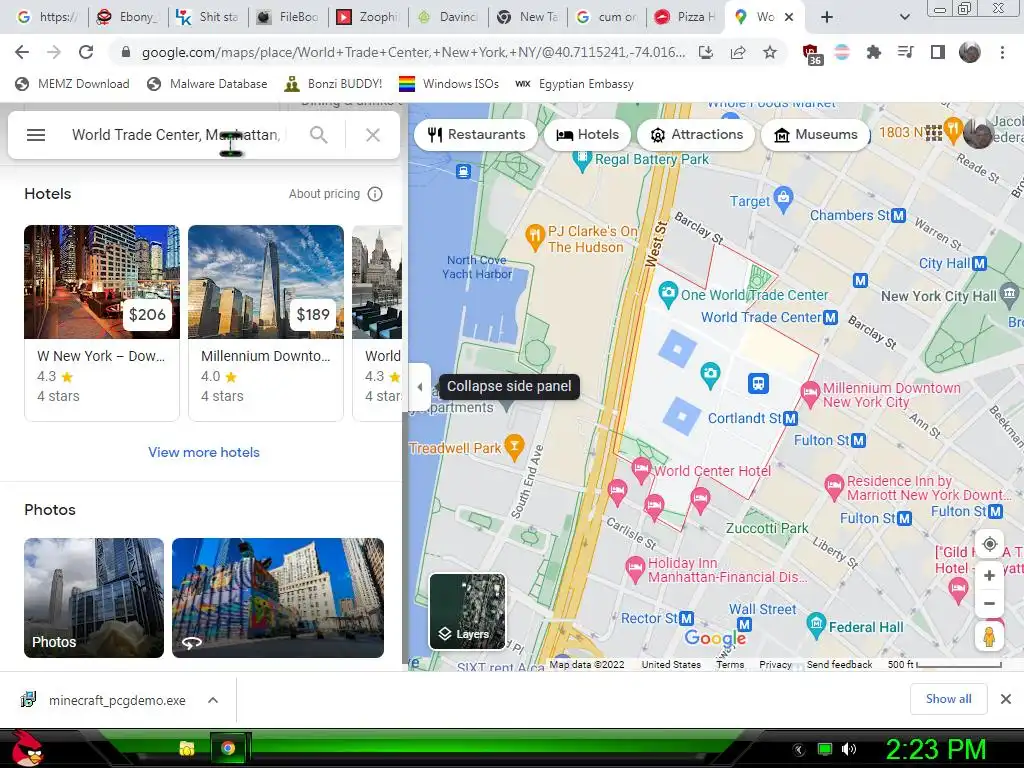Filter map by Restaurants
Image resolution: width=1024 pixels, height=768 pixels.
point(476,135)
